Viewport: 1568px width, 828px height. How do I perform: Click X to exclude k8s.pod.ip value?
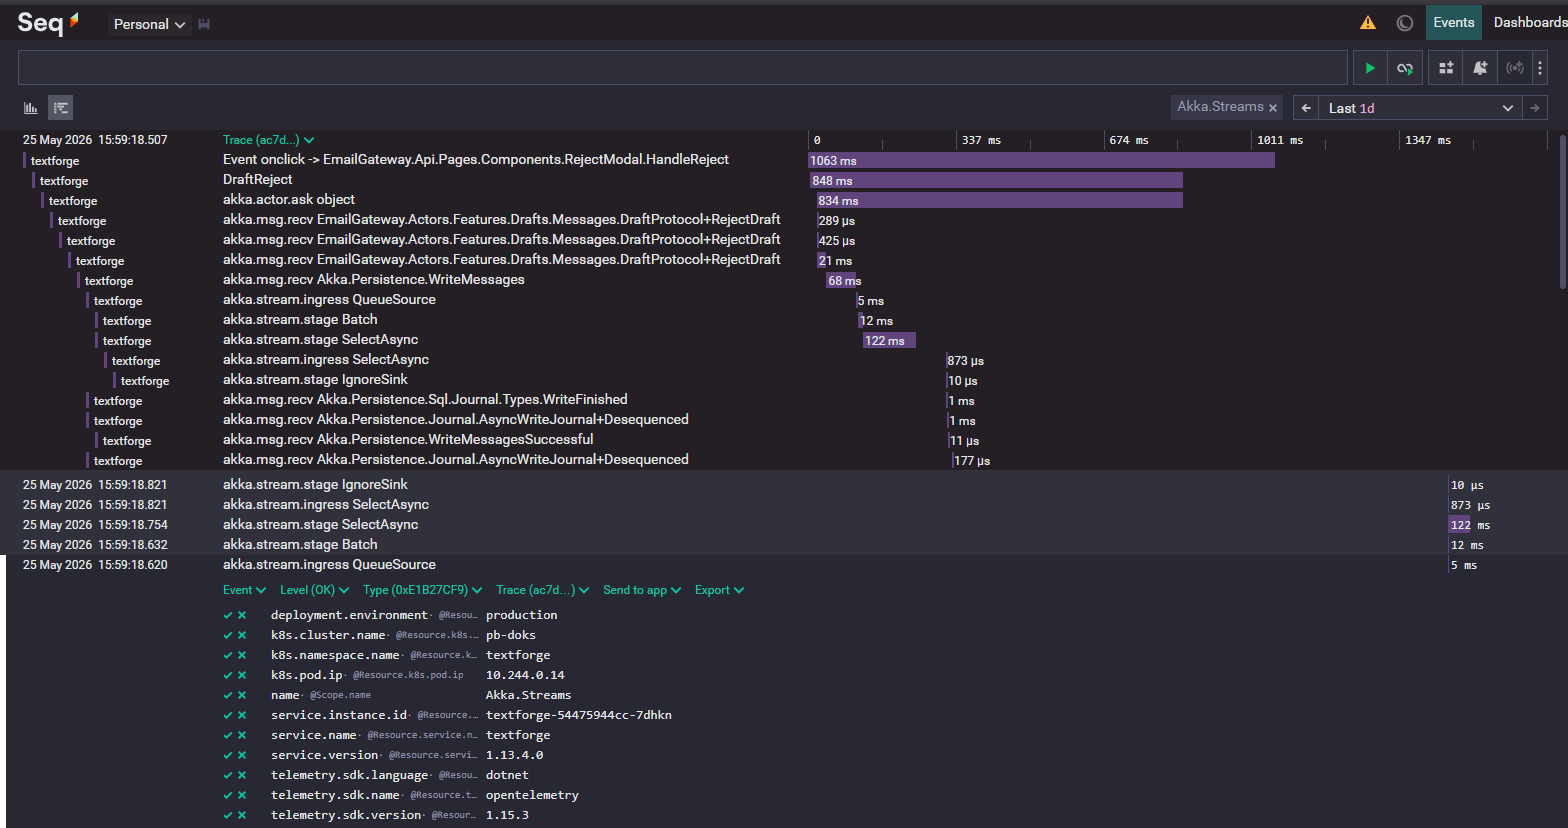242,675
